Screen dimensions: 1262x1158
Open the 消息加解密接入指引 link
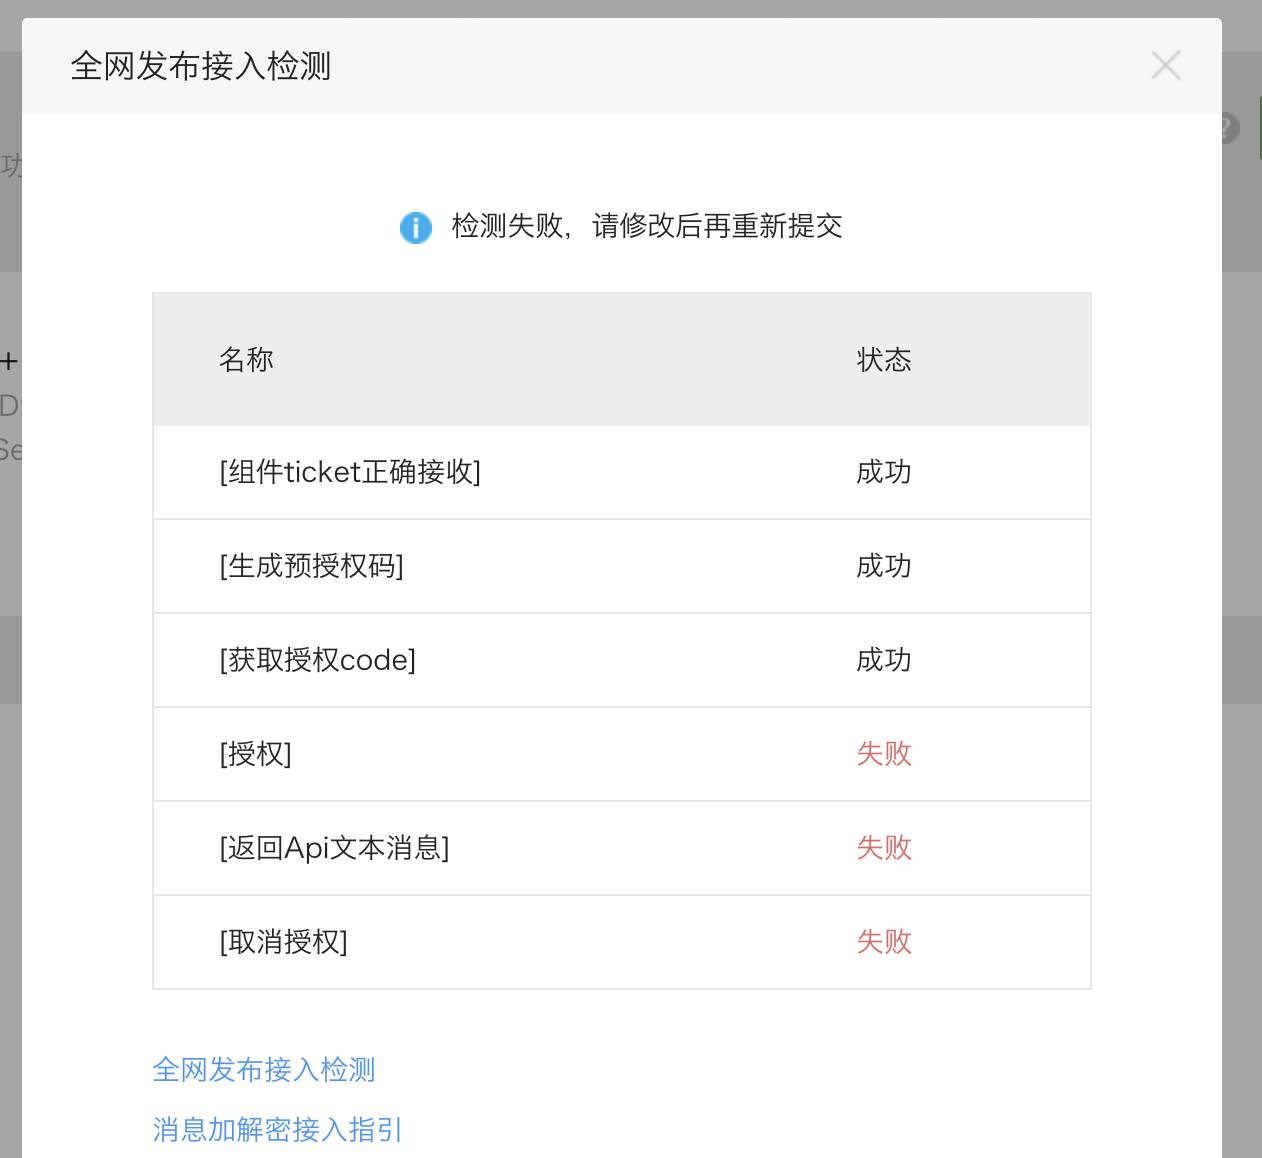pyautogui.click(x=277, y=1130)
